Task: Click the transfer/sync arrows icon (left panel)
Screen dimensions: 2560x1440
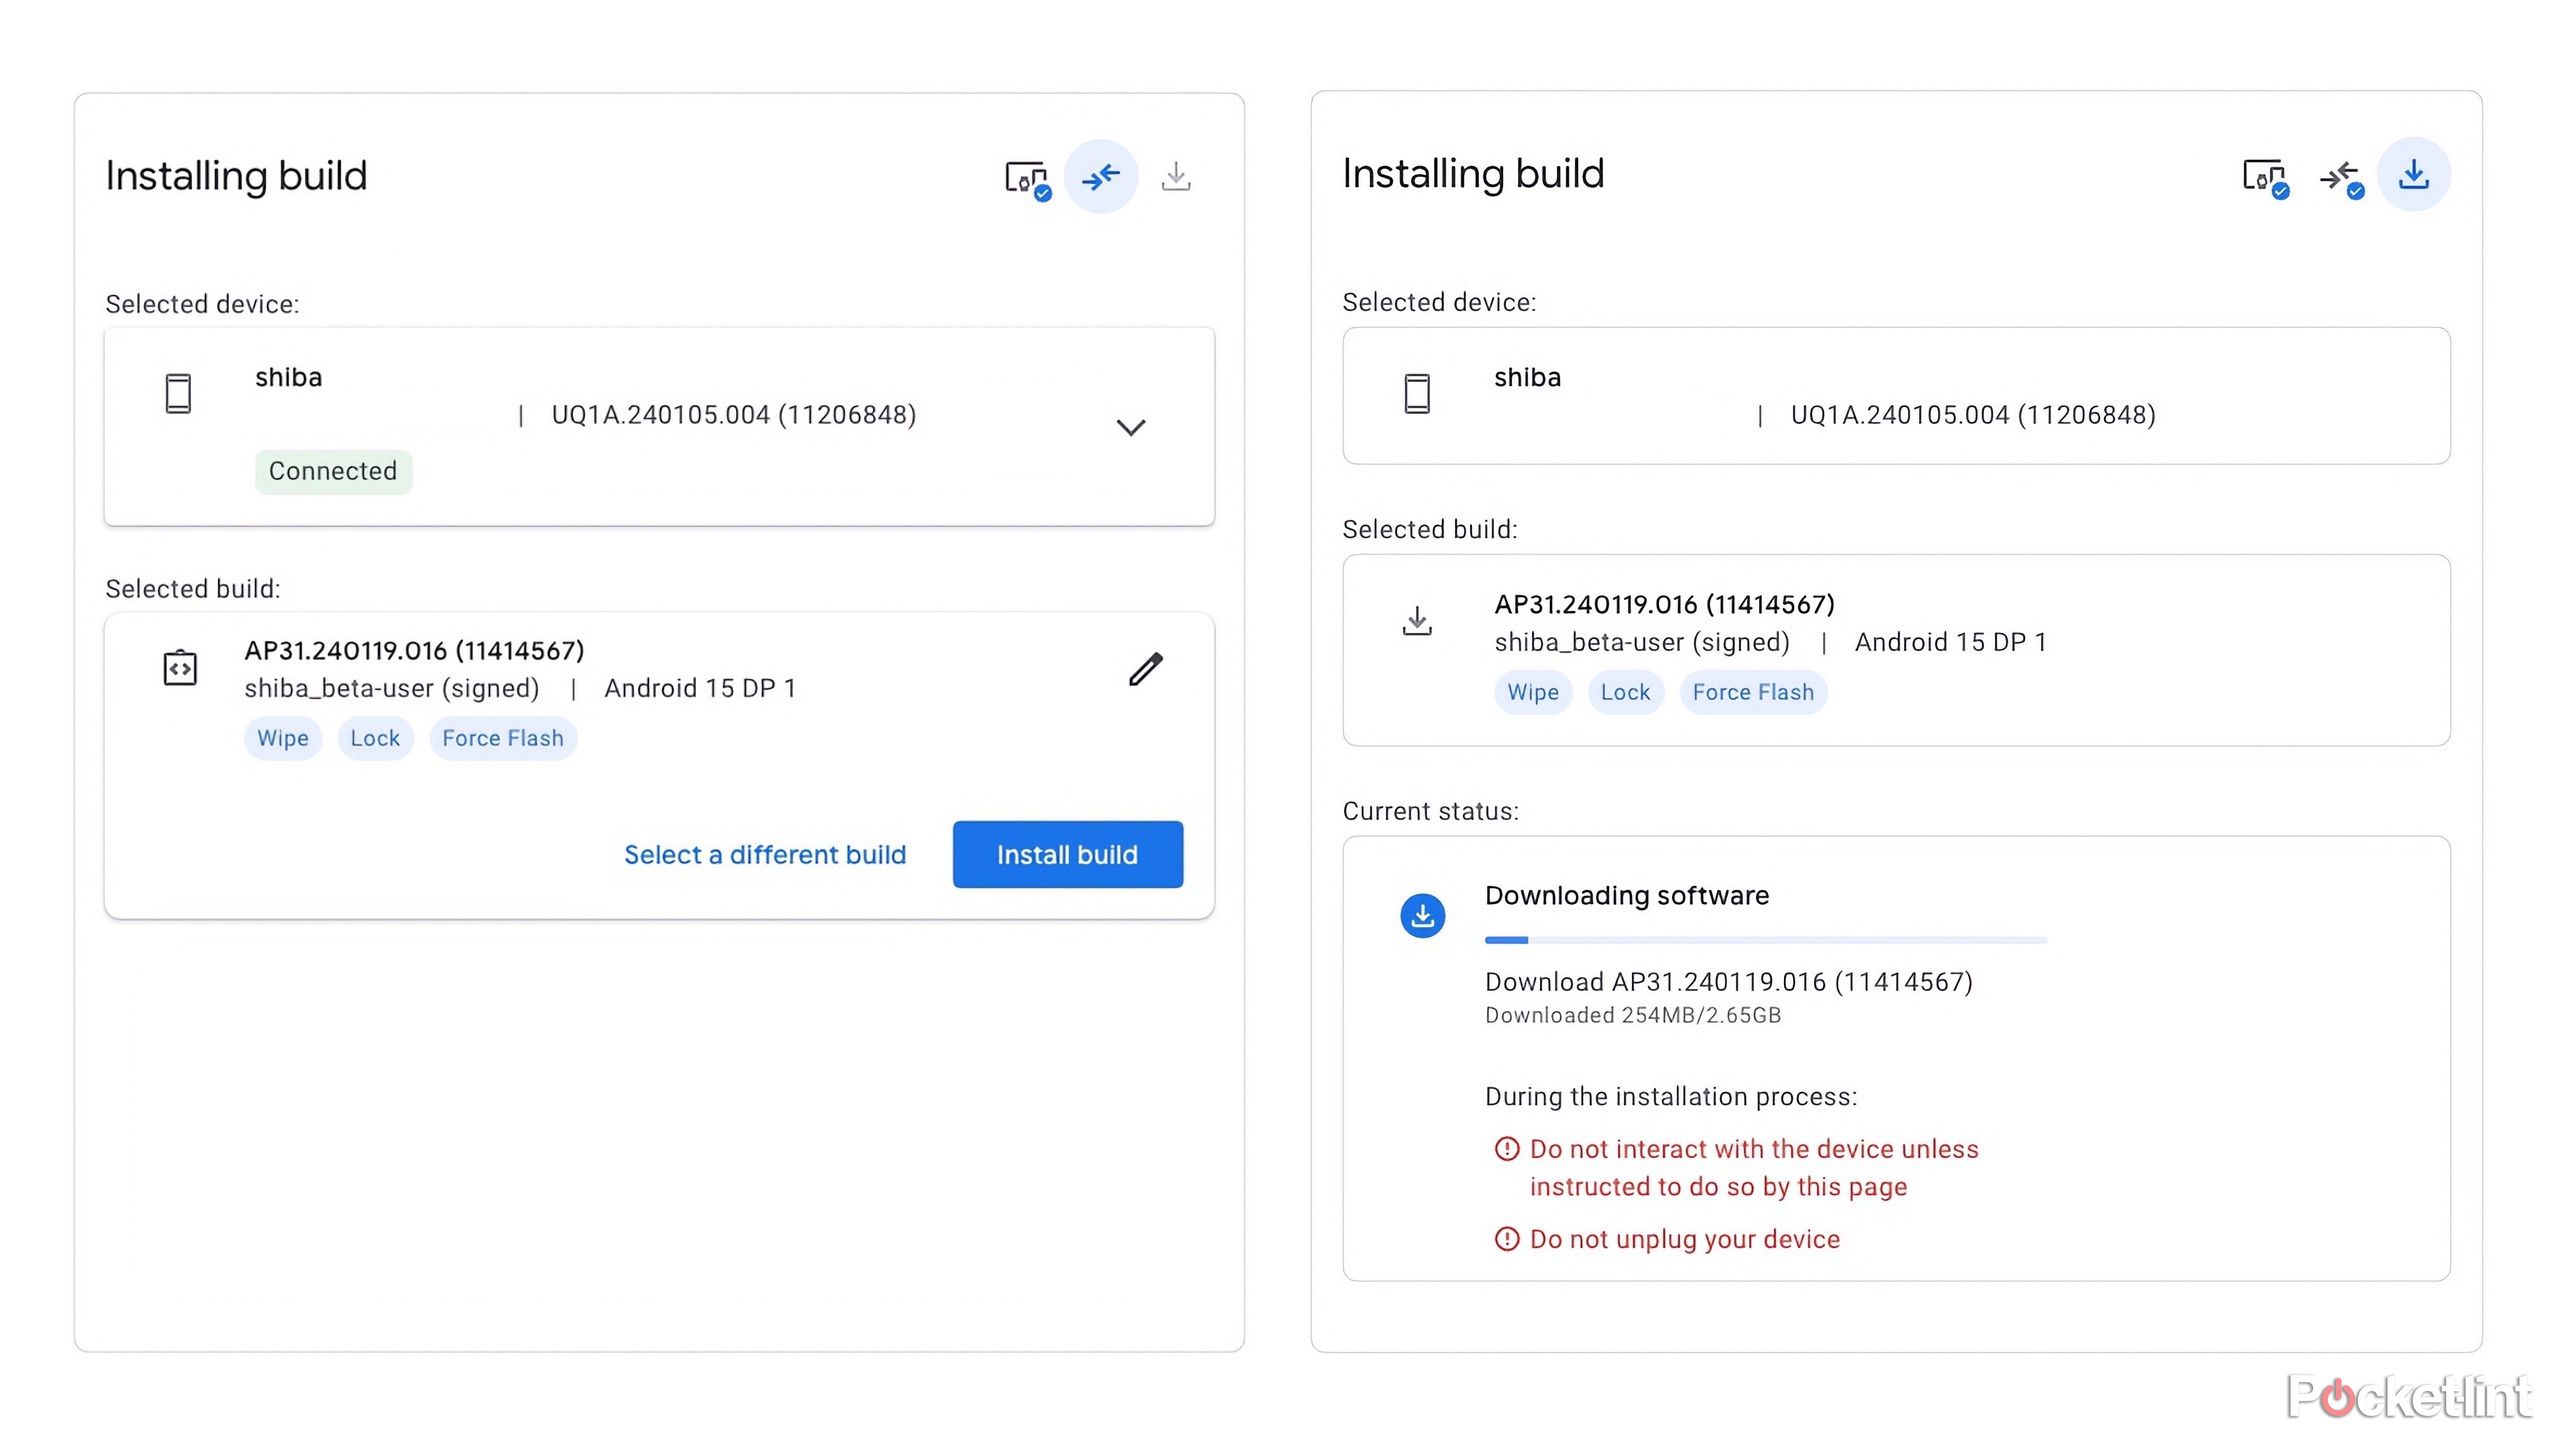Action: pyautogui.click(x=1101, y=176)
